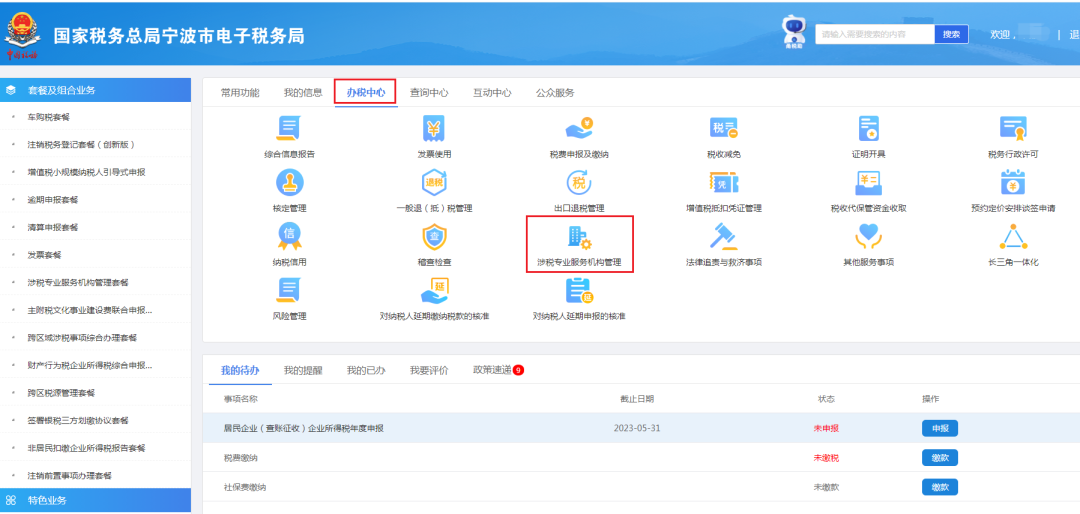
Task: Click the tax bureau emblem logo
Action: click(21, 34)
